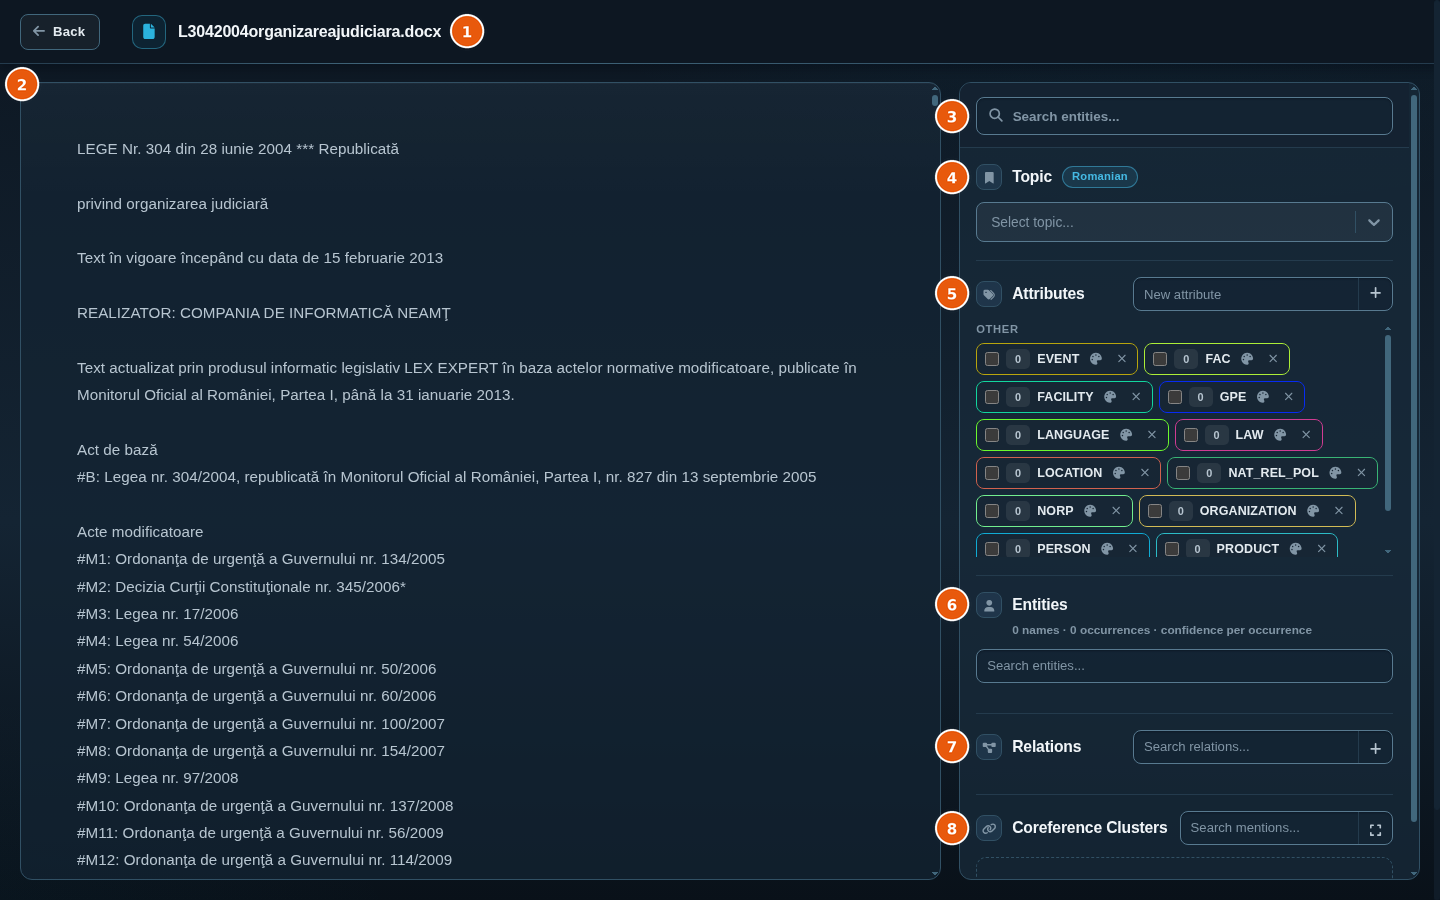Click the Back button
The width and height of the screenshot is (1440, 900).
pyautogui.click(x=60, y=32)
